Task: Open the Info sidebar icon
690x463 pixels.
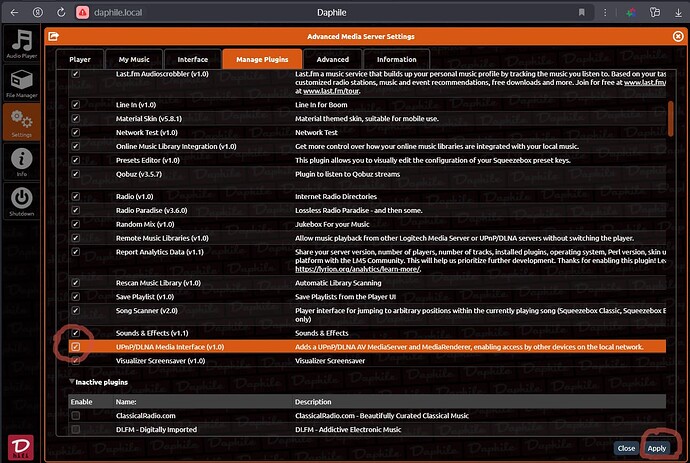Action: pos(21,162)
